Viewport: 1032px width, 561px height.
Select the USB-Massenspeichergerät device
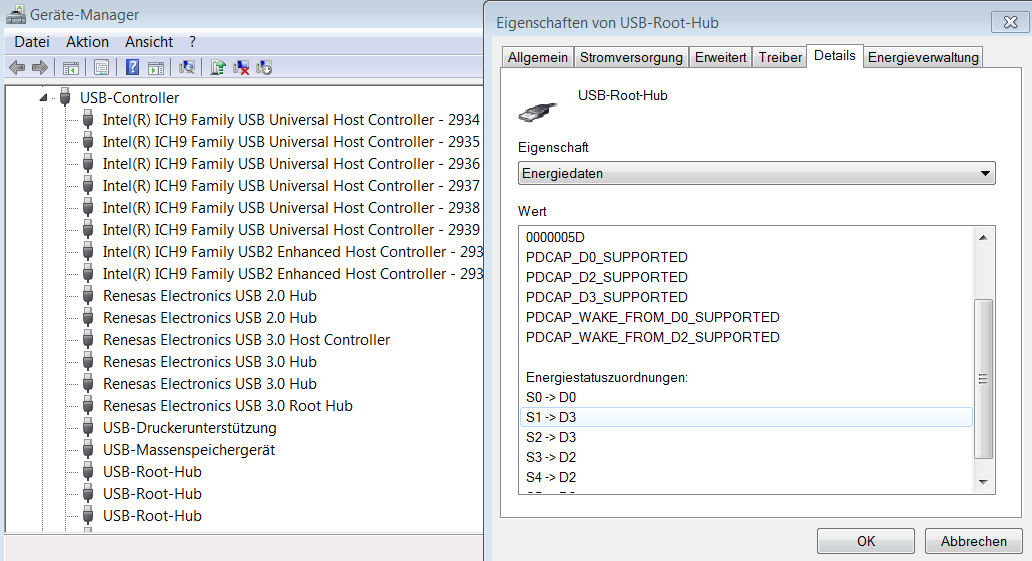tap(189, 450)
